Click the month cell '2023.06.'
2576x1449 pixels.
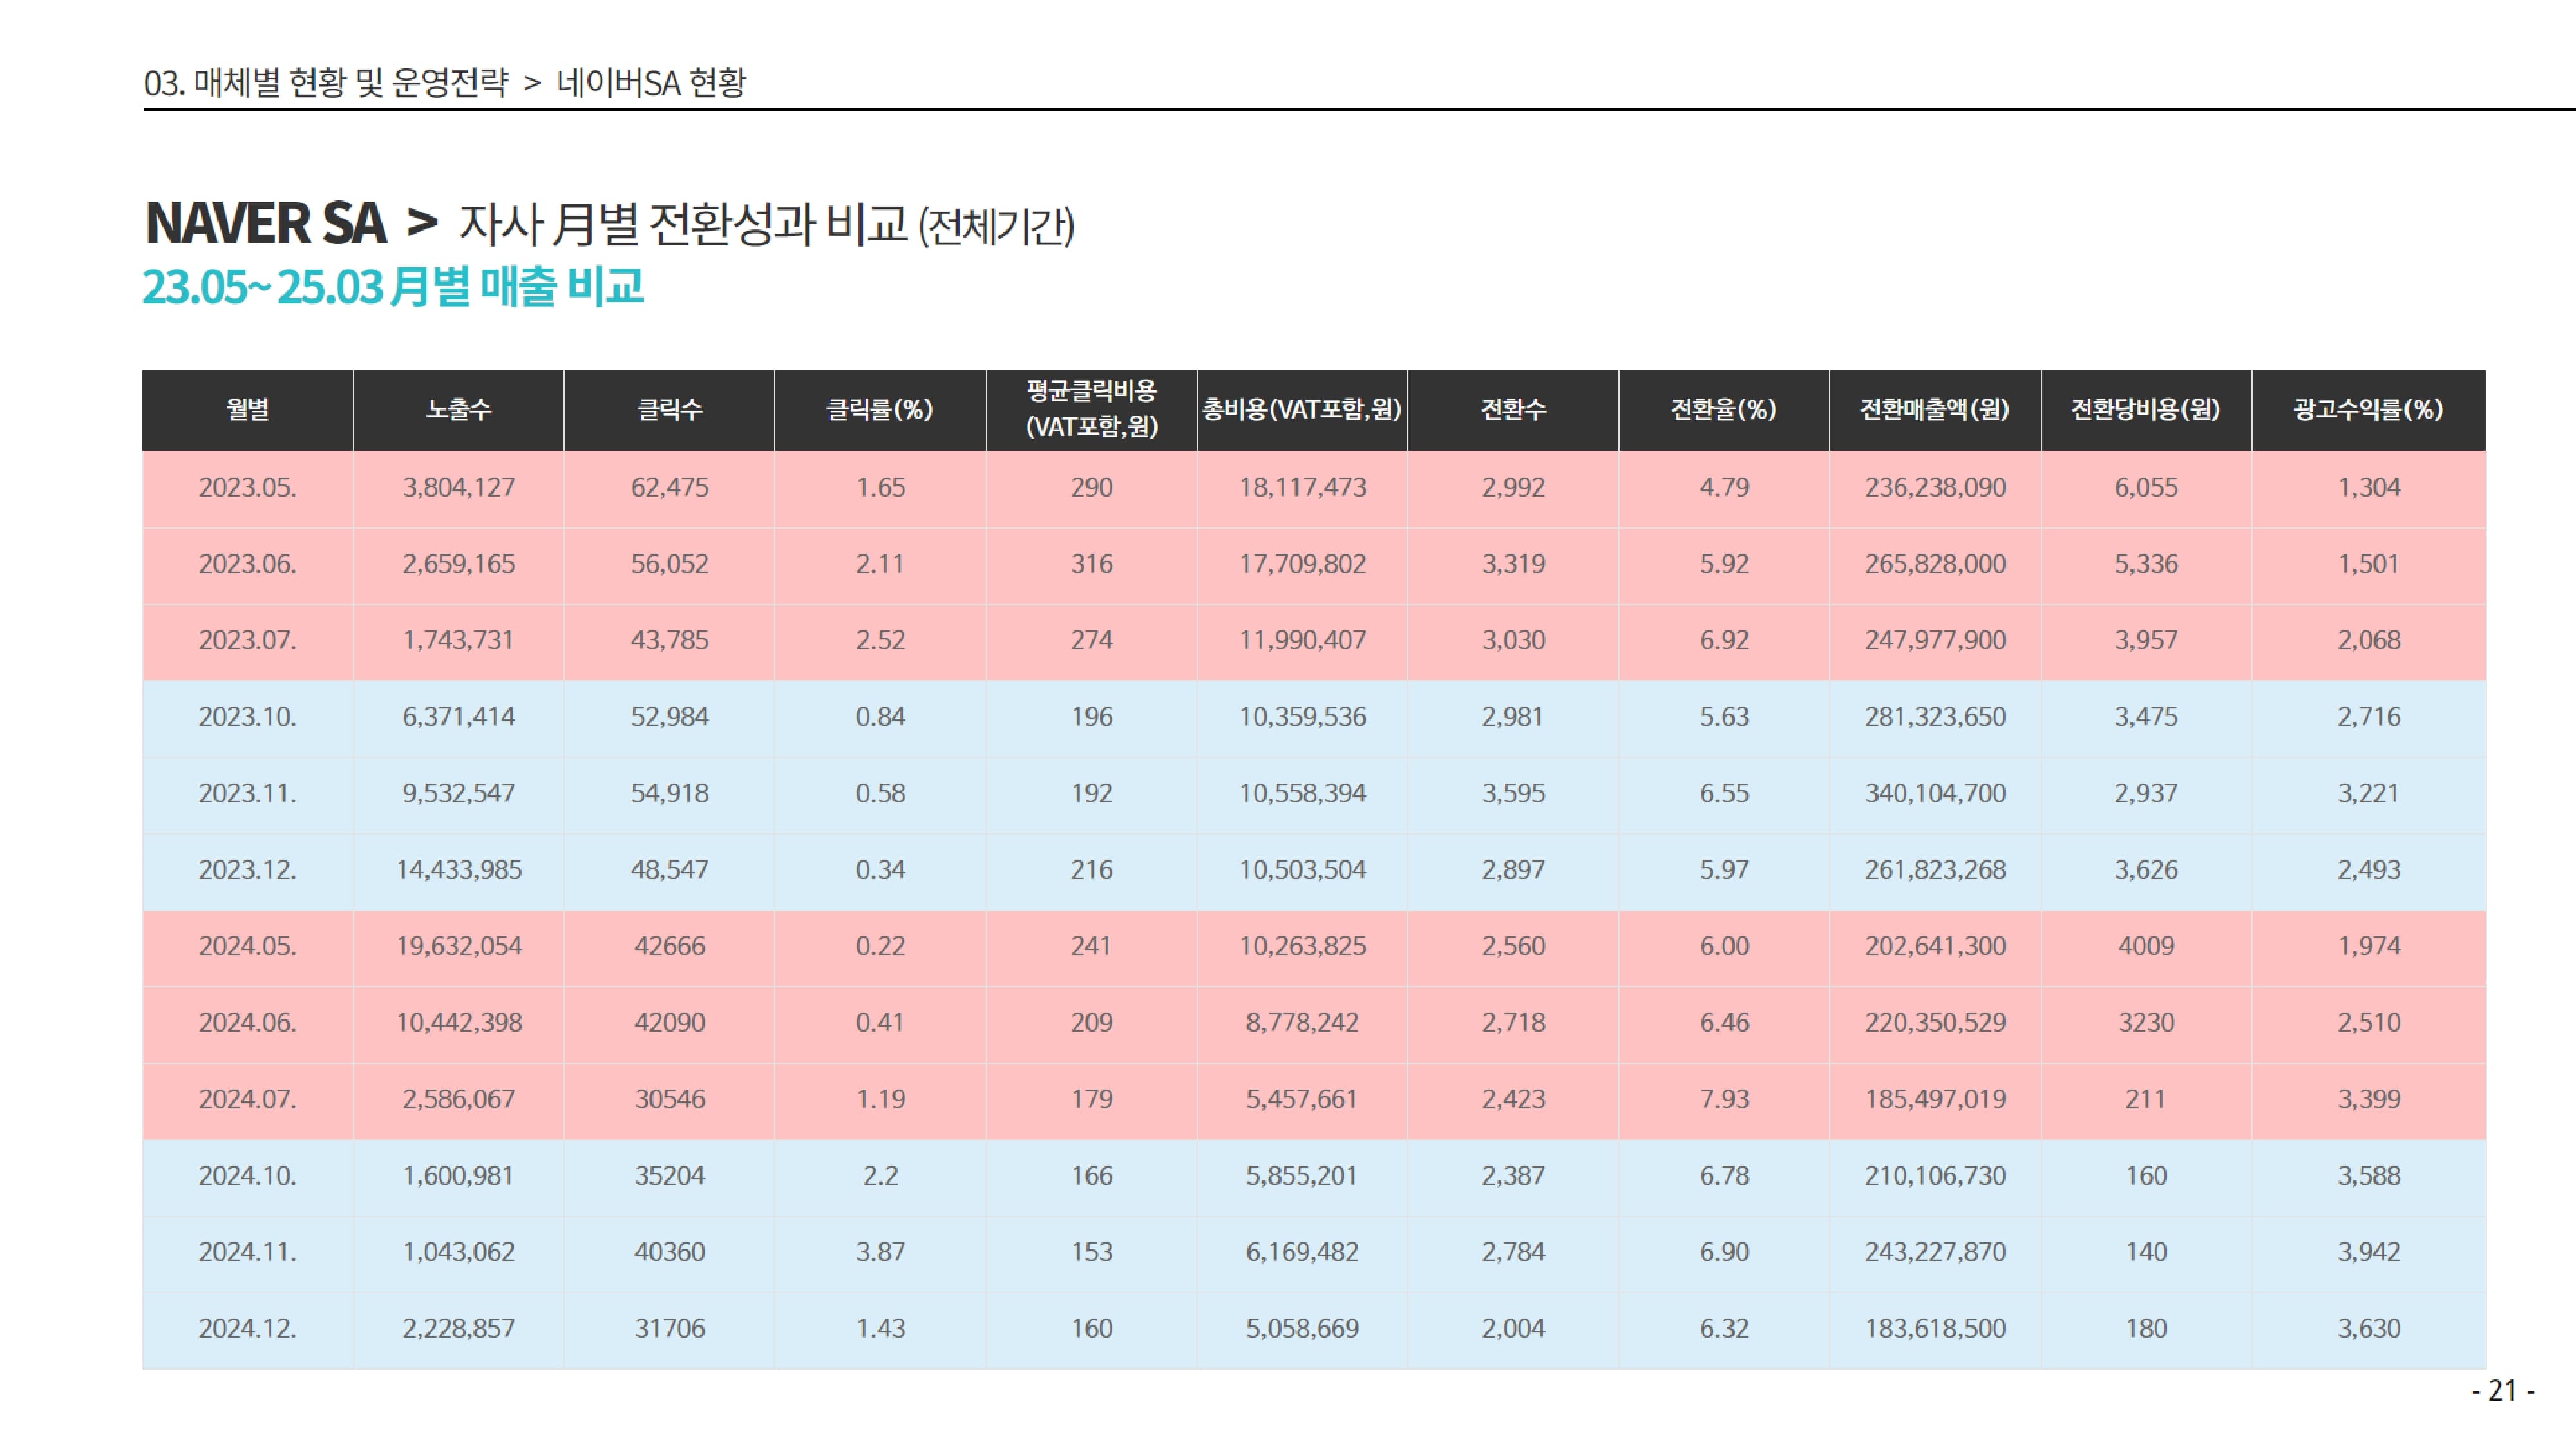tap(248, 564)
